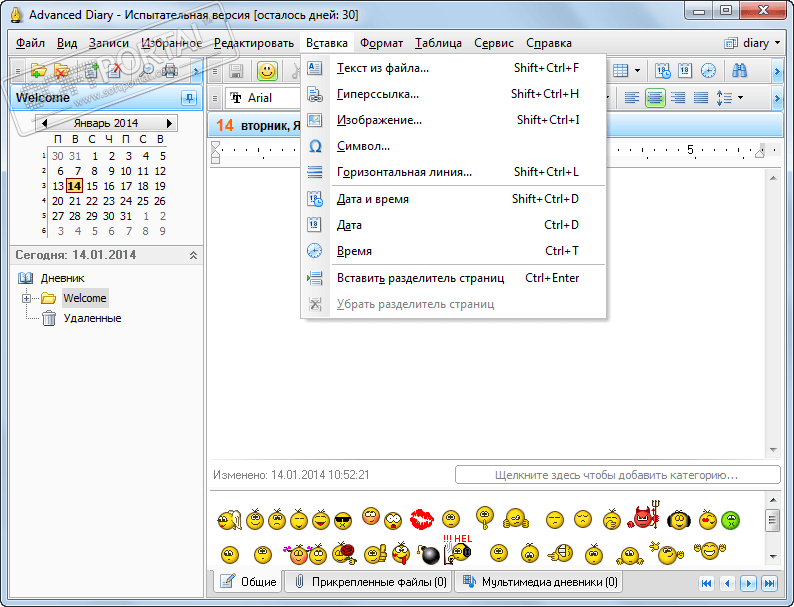Choose Вставить разделитель страниц item
The image size is (794, 607).
pos(453,278)
